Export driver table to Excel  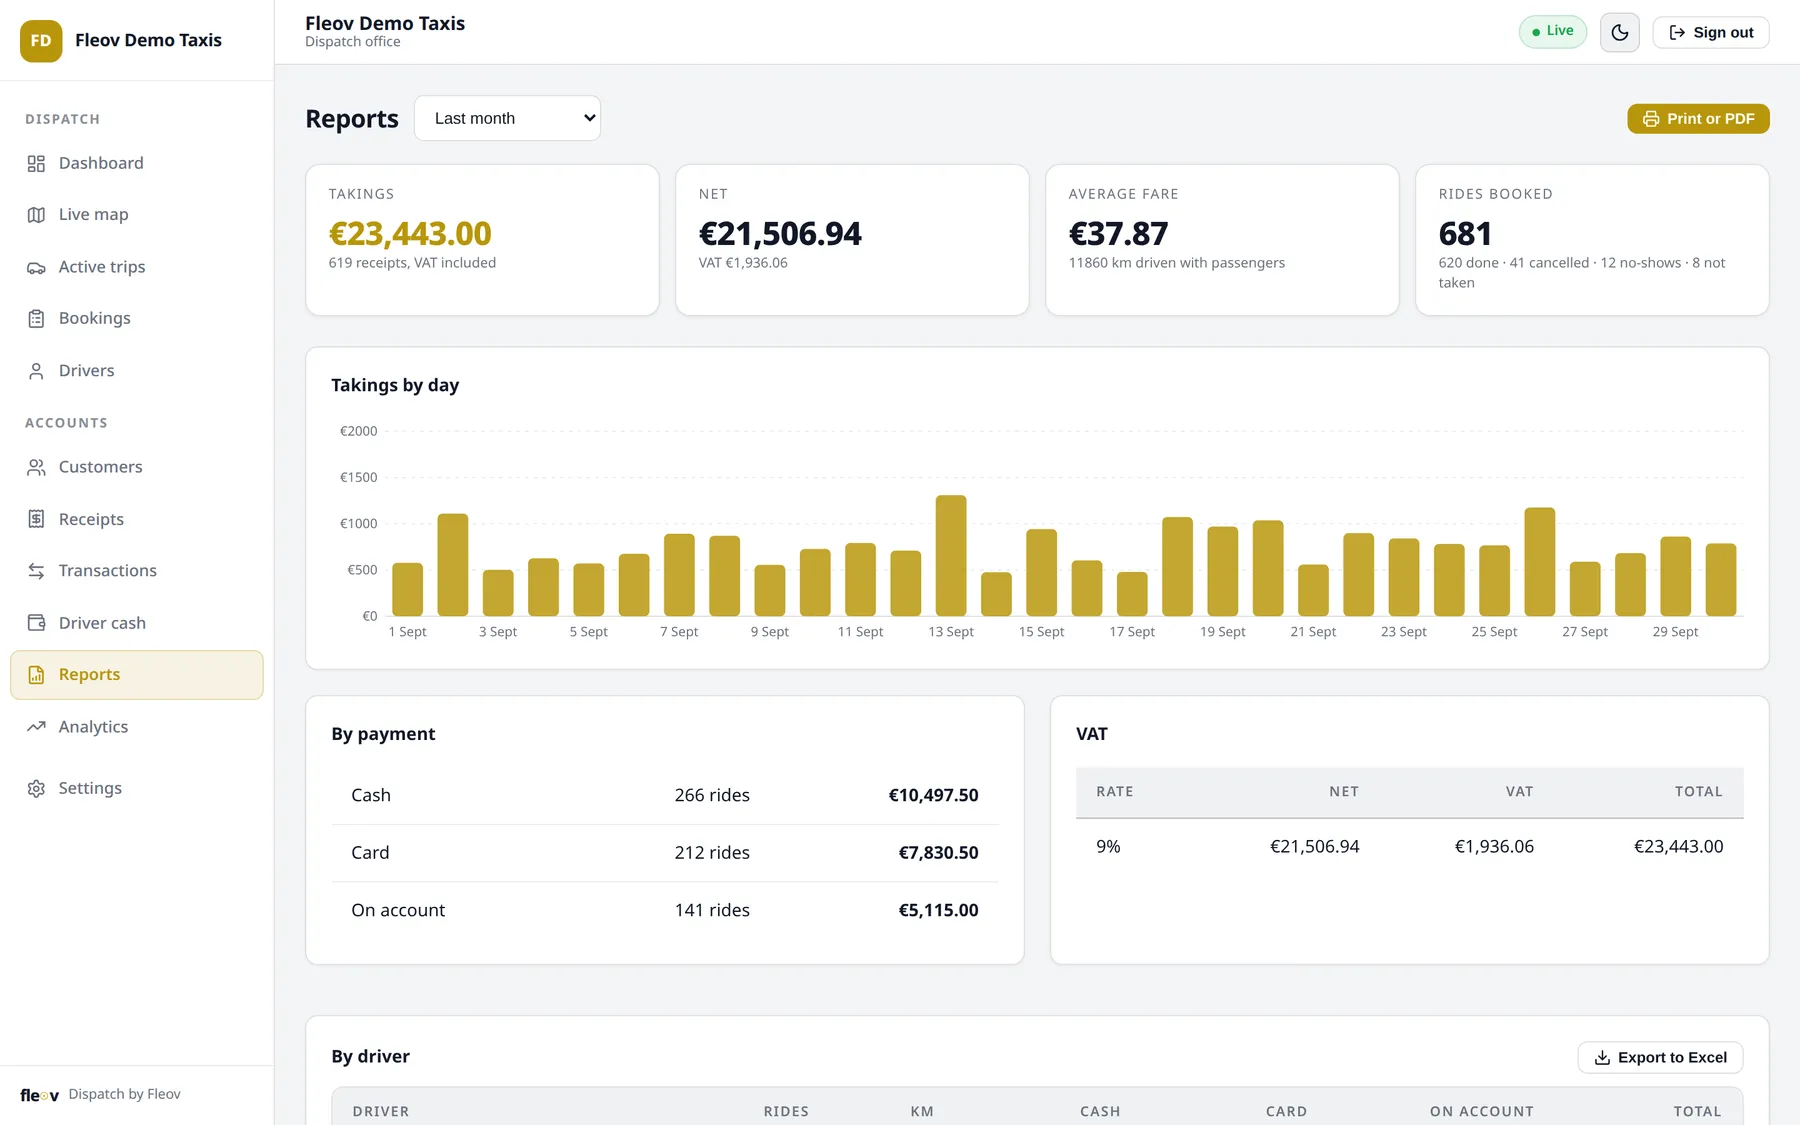[x=1660, y=1057]
